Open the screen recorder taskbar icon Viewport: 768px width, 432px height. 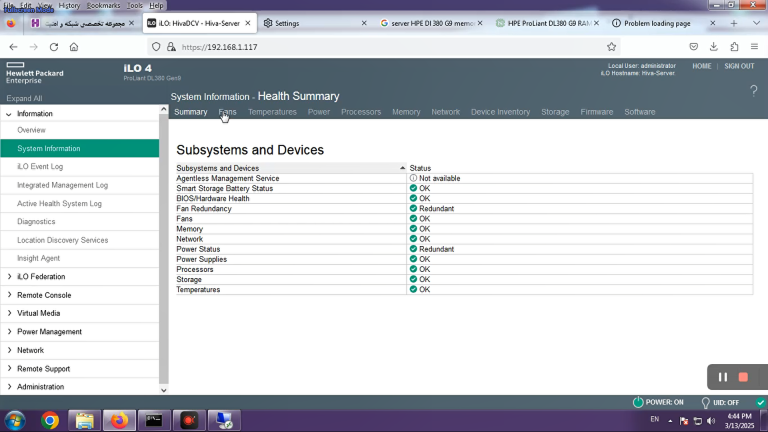tap(189, 421)
